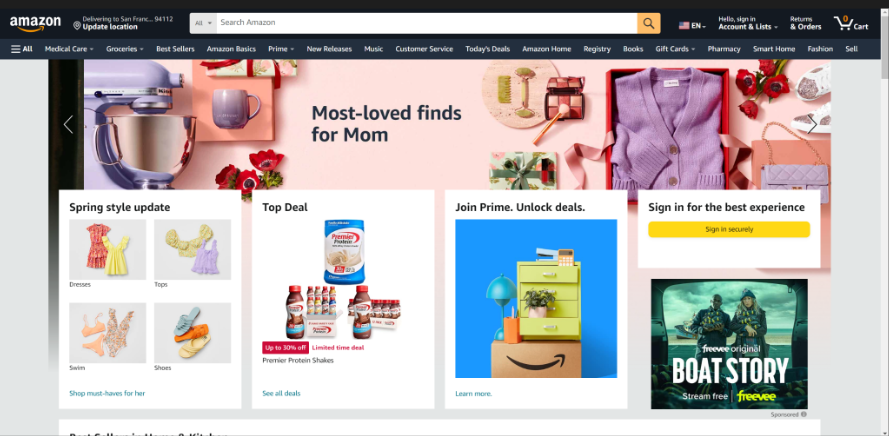The height and width of the screenshot is (436, 889).
Task: Click the page vertical scrollbar
Action: point(884,222)
